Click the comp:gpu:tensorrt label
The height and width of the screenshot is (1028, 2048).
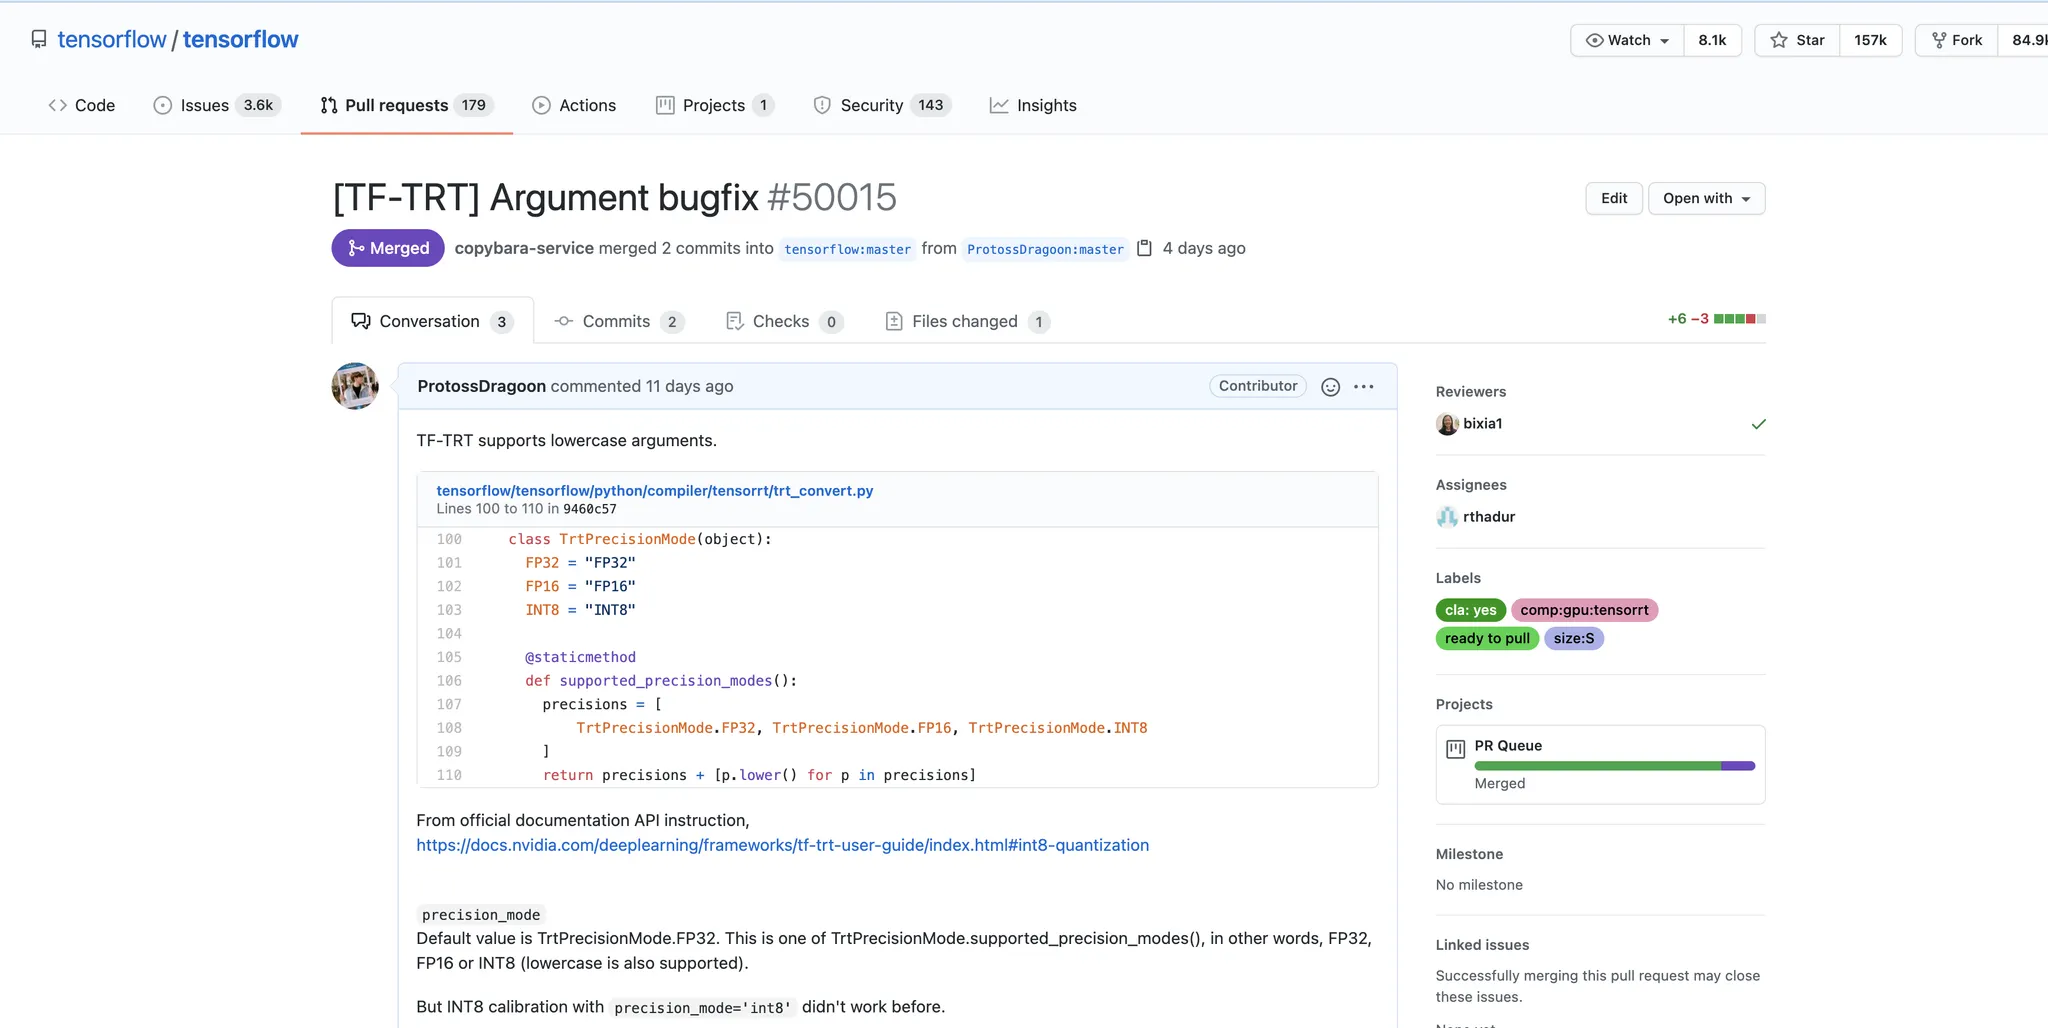tap(1584, 610)
